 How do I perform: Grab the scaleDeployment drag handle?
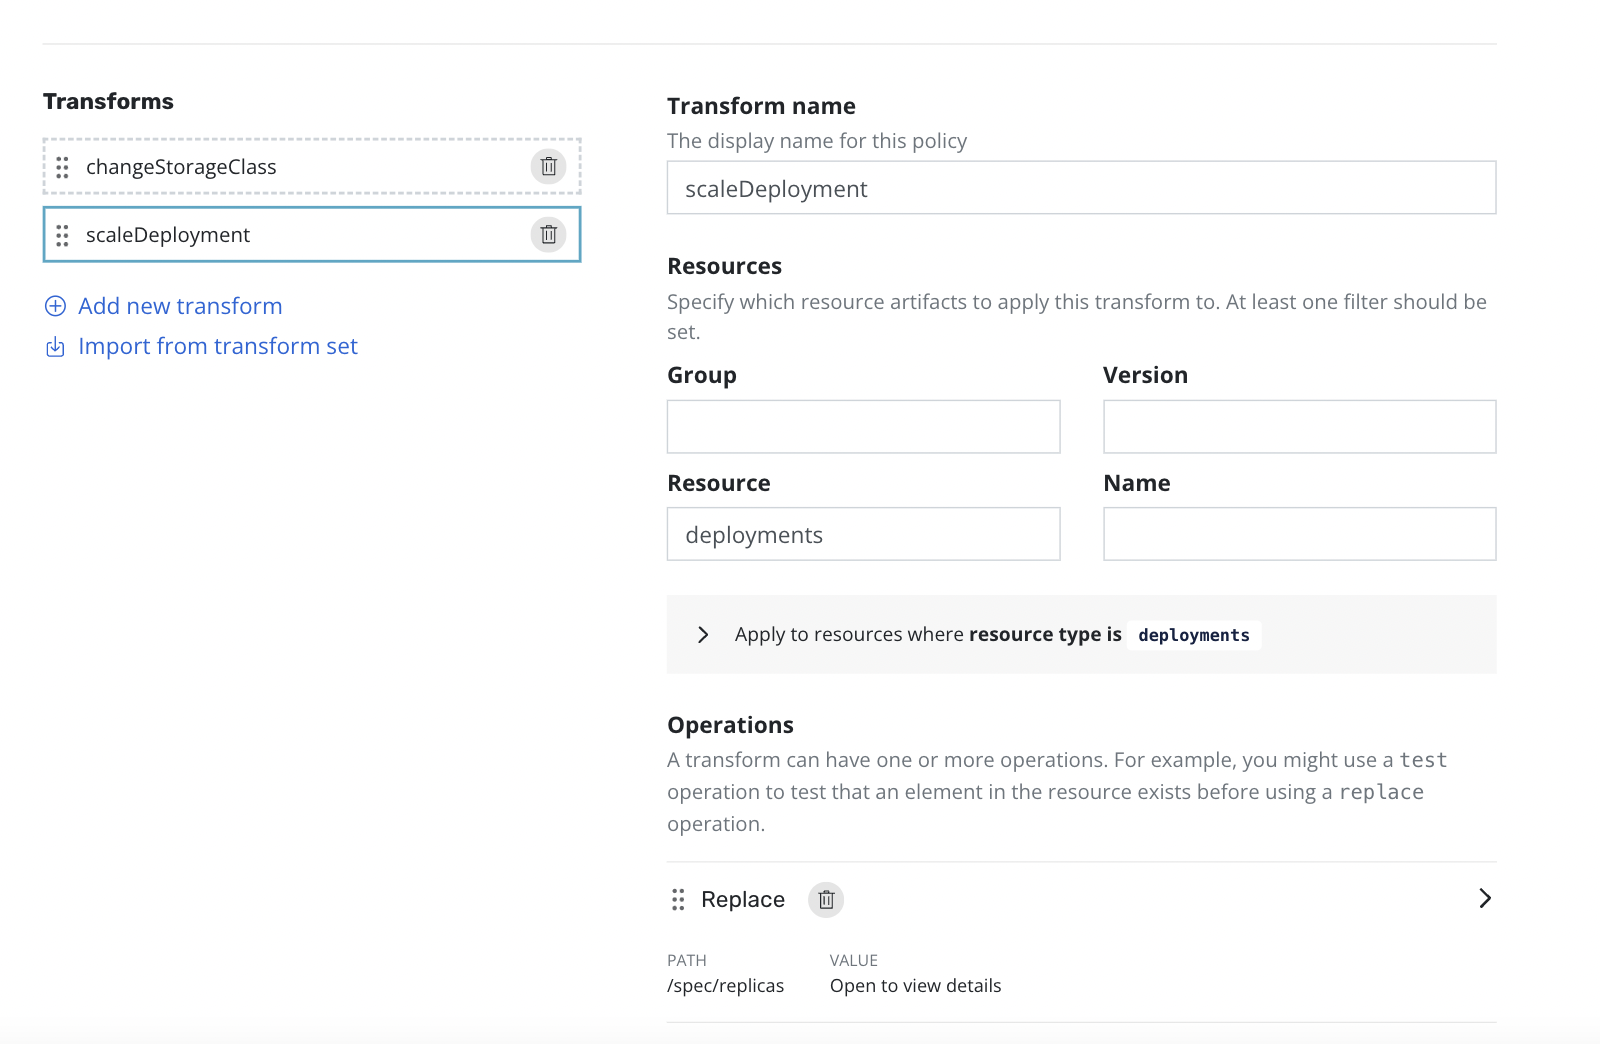click(x=62, y=235)
